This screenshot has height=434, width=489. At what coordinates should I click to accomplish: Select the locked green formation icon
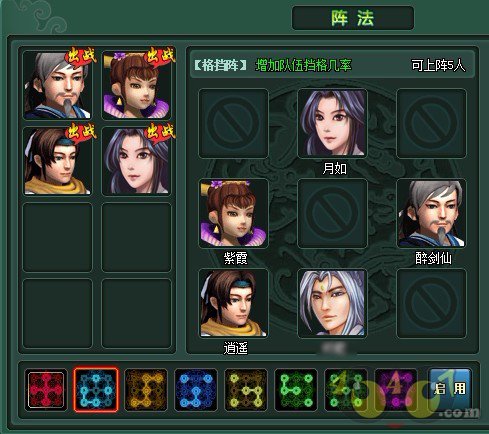click(x=346, y=390)
